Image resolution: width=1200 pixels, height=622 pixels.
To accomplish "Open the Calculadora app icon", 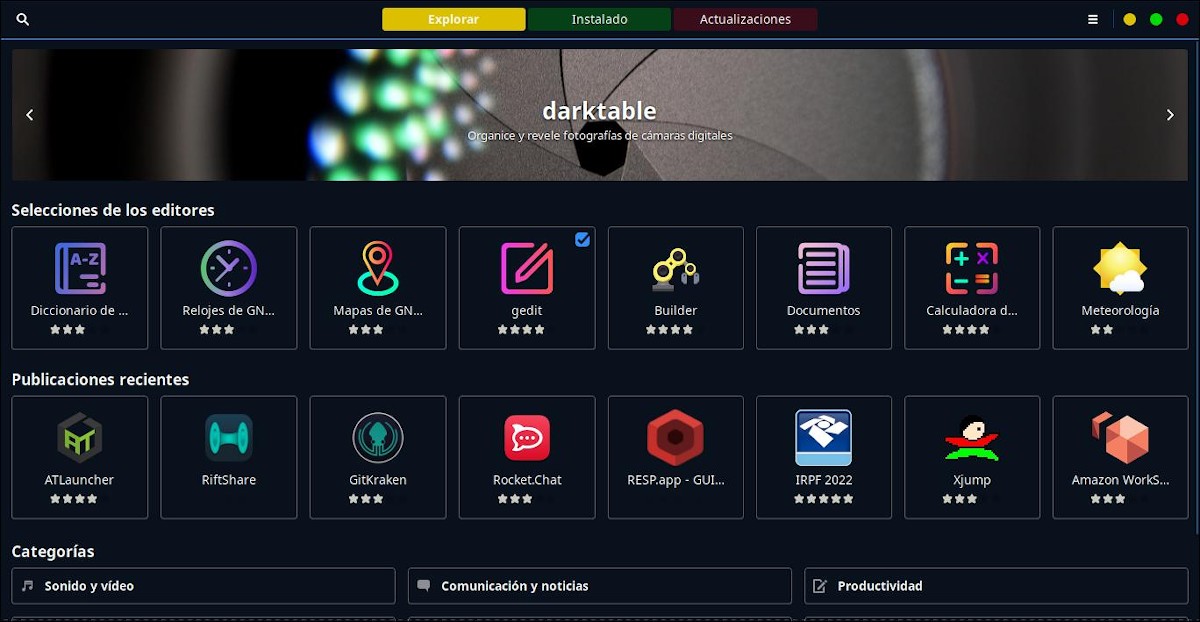I will coord(972,268).
